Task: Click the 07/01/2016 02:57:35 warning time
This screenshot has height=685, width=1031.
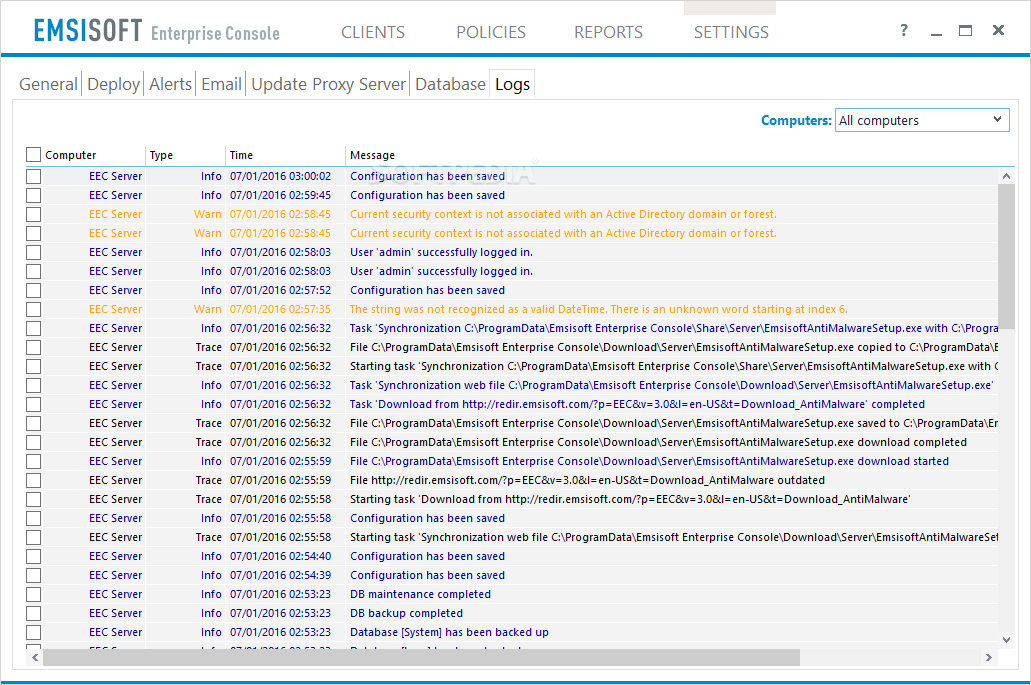Action: pos(281,309)
